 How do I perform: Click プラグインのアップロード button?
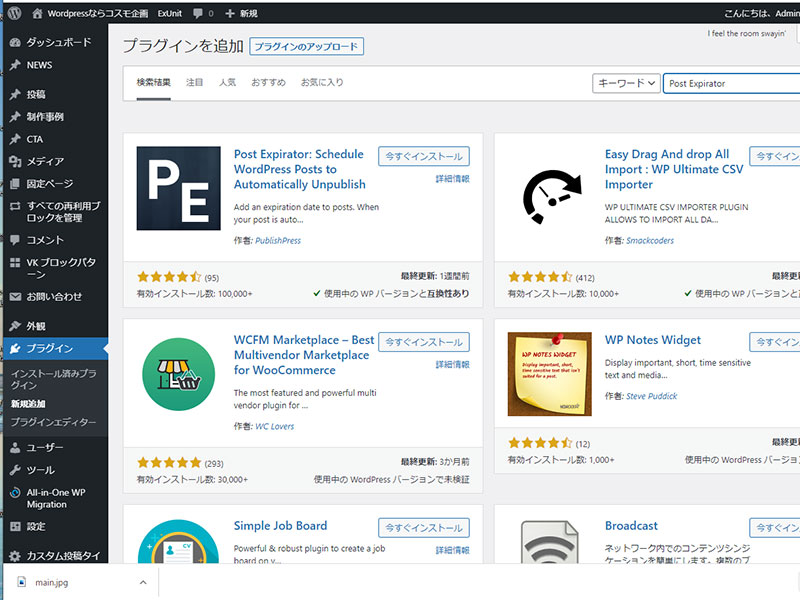click(306, 47)
